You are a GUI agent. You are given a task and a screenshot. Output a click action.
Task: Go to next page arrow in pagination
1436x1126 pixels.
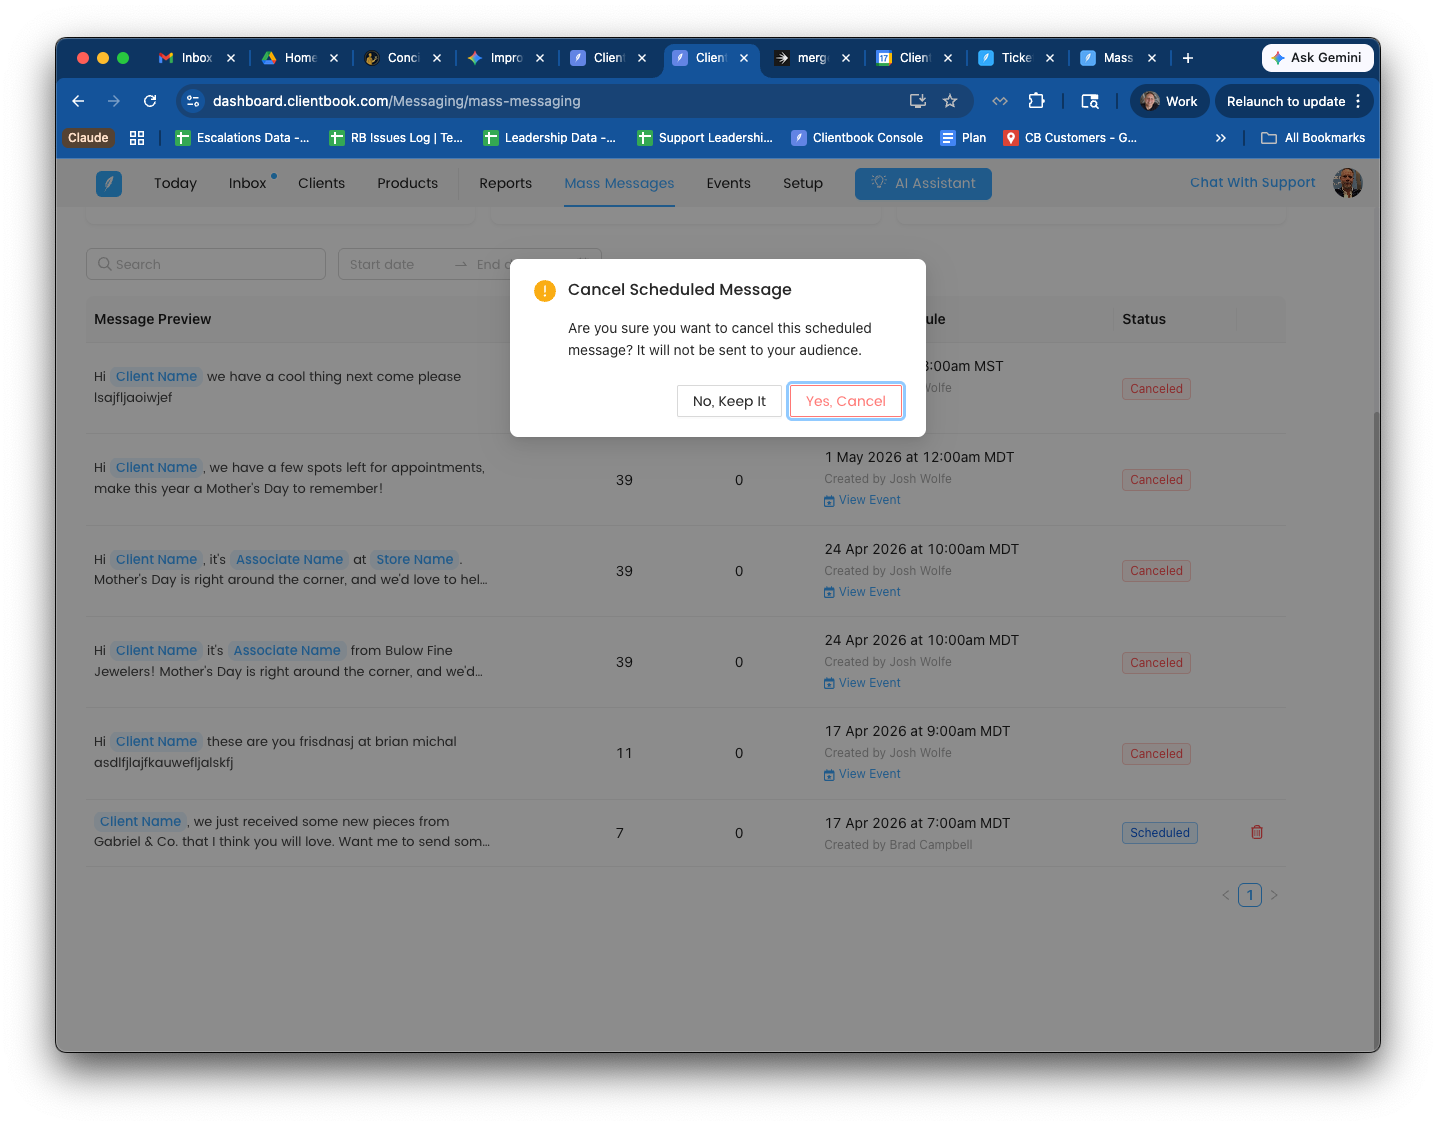pyautogui.click(x=1274, y=895)
